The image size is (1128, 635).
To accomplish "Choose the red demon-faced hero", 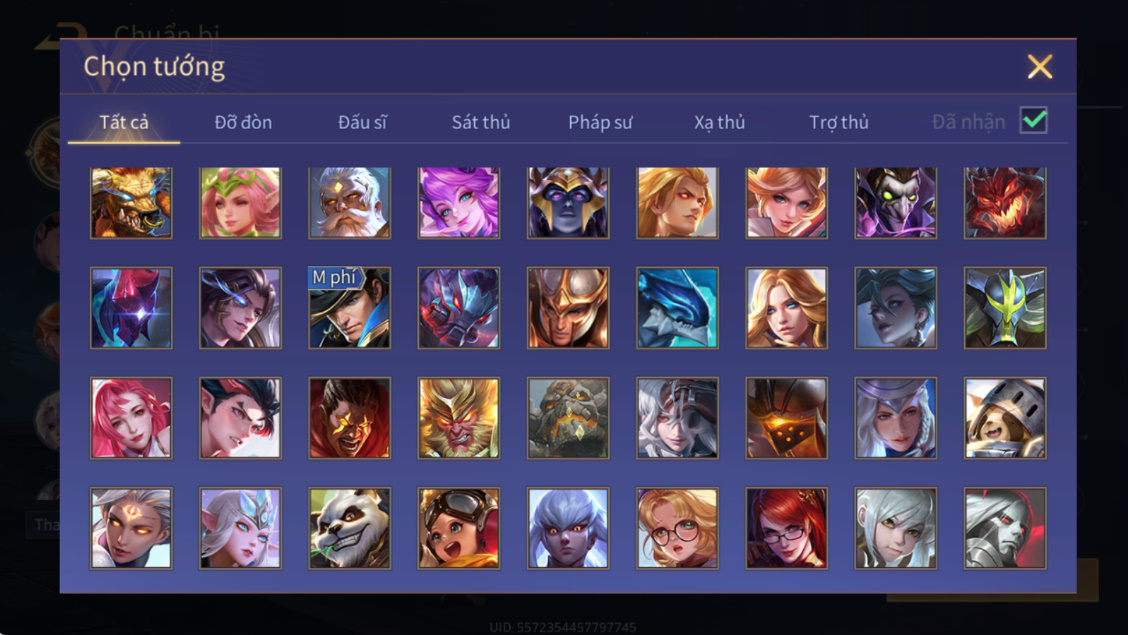I will pos(1005,202).
